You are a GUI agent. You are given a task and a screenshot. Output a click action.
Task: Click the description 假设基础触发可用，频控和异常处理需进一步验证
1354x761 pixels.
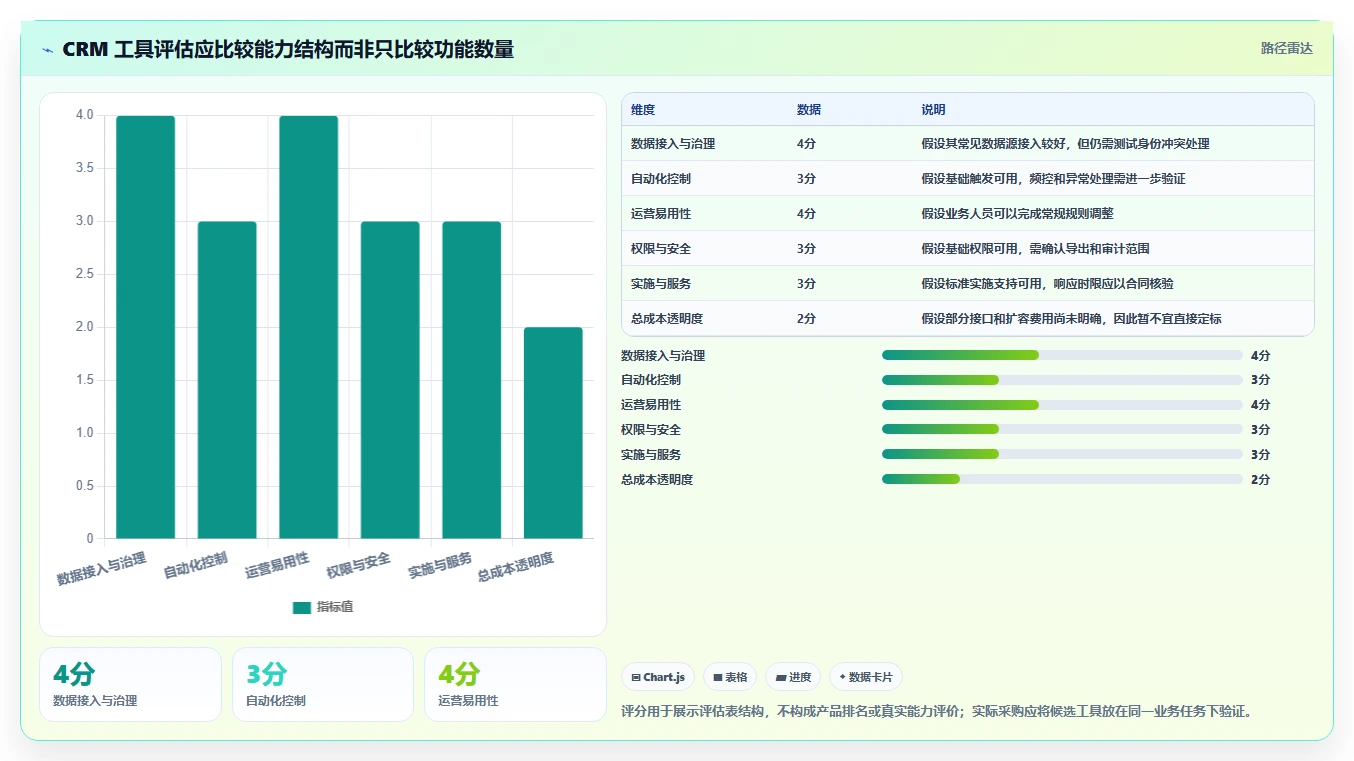pos(1053,179)
